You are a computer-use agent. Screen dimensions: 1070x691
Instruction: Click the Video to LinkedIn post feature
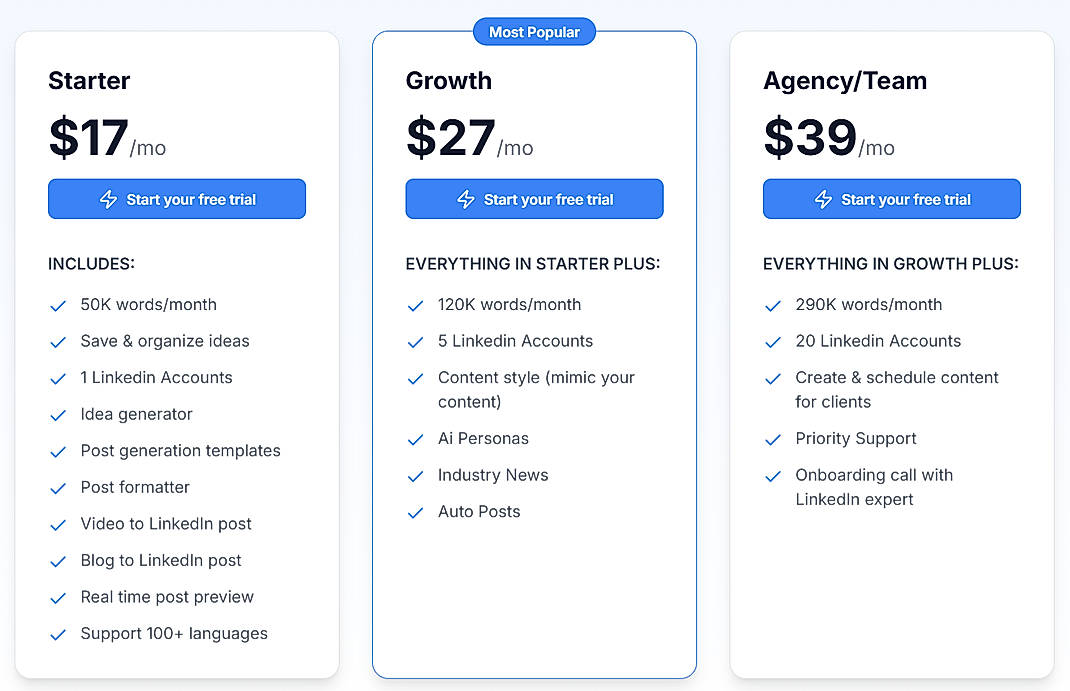166,524
